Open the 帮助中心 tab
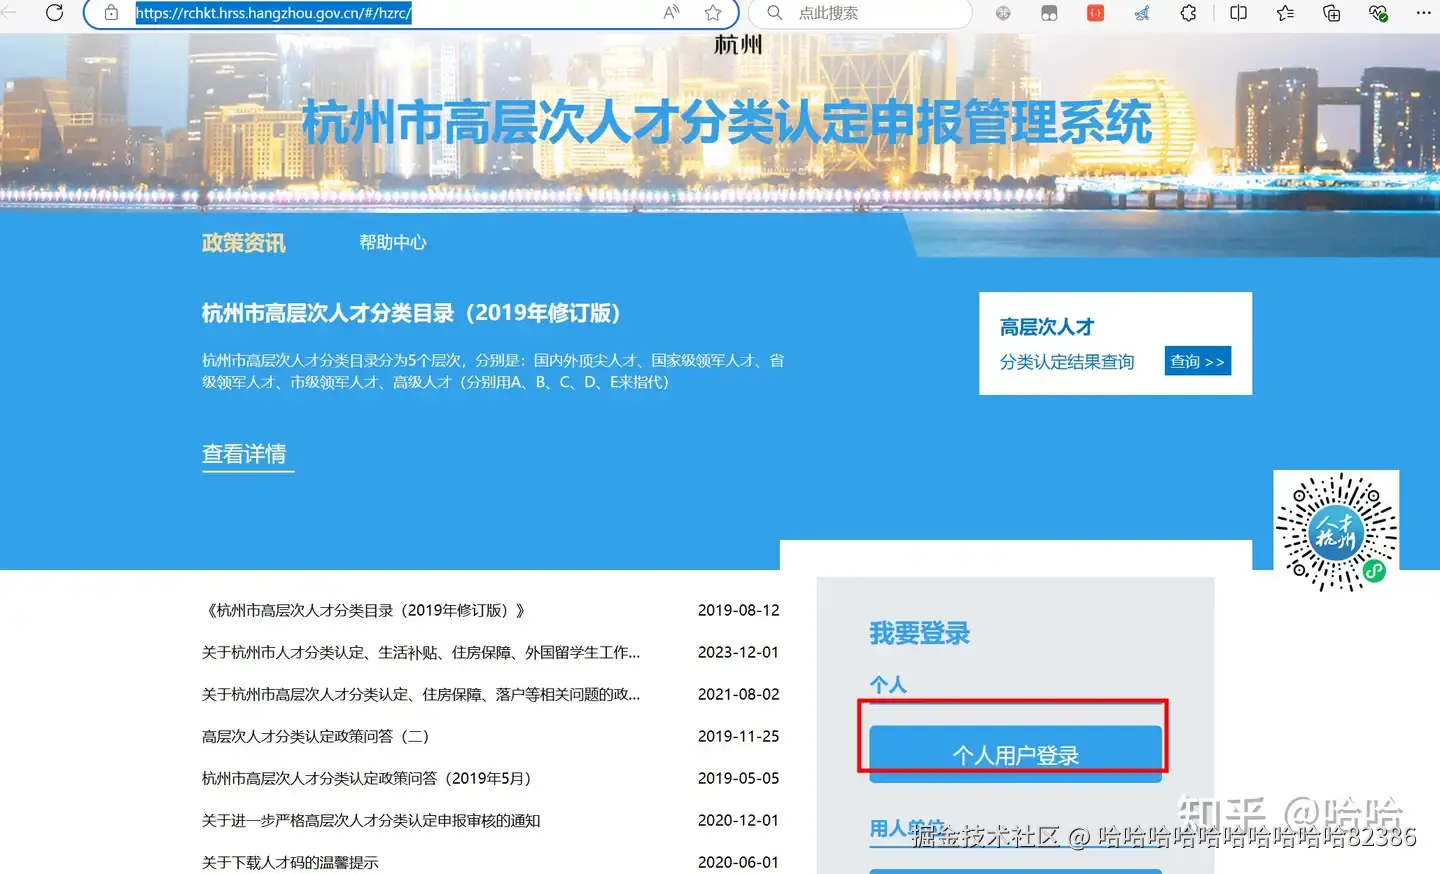Viewport: 1440px width, 874px height. click(393, 242)
